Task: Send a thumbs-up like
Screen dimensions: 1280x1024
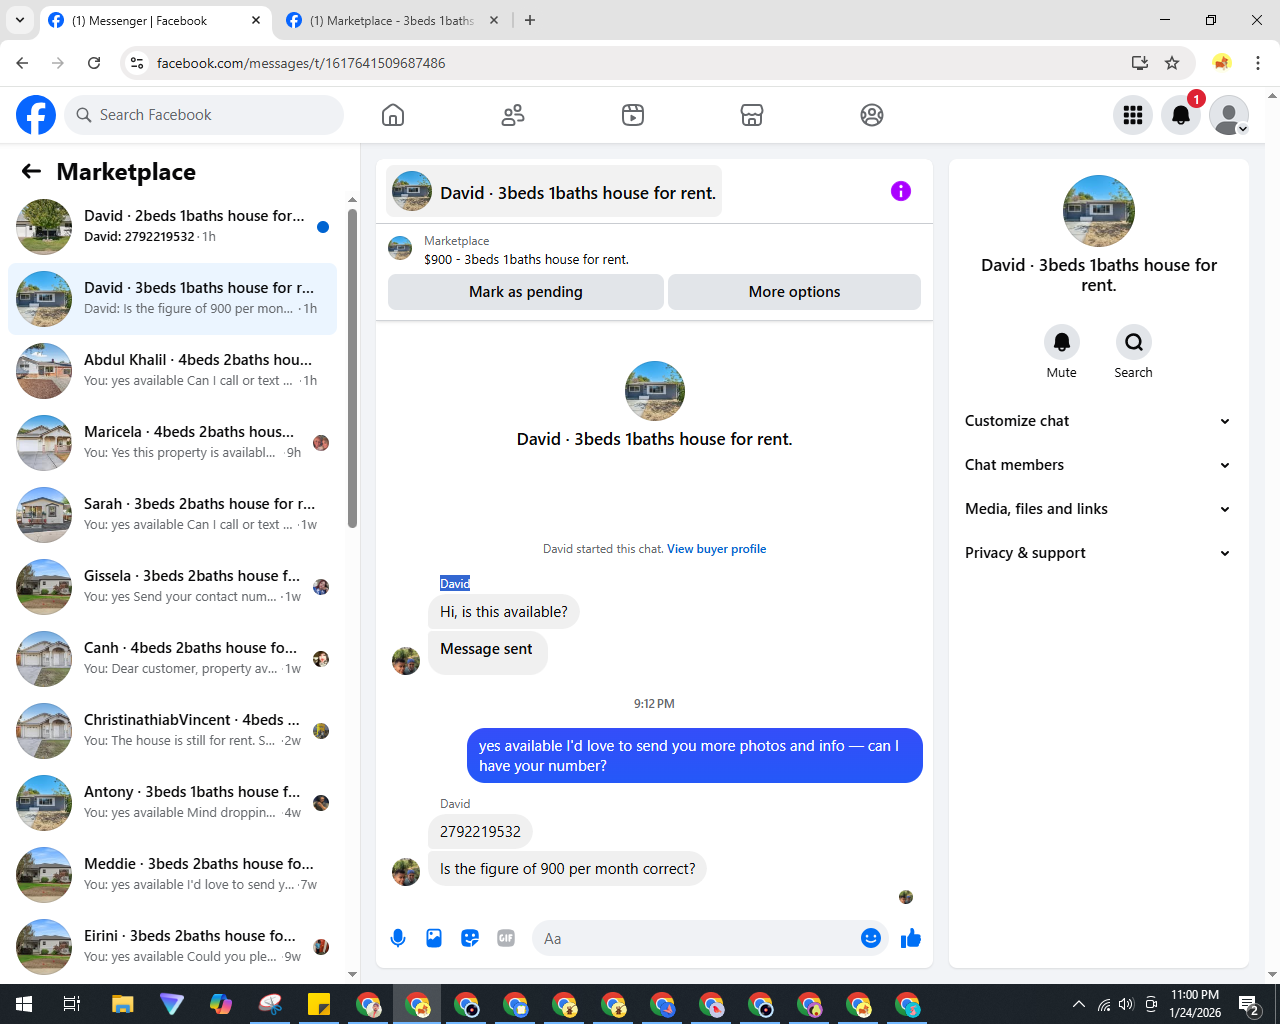Action: pos(911,938)
